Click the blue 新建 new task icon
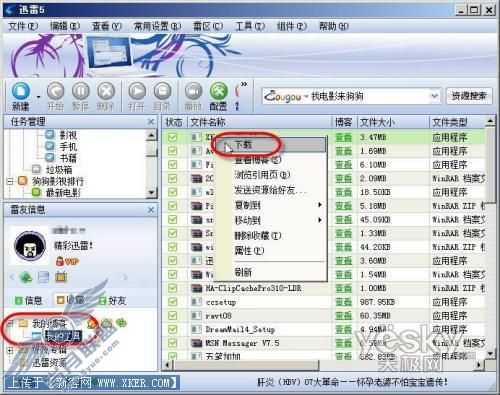 coord(21,91)
